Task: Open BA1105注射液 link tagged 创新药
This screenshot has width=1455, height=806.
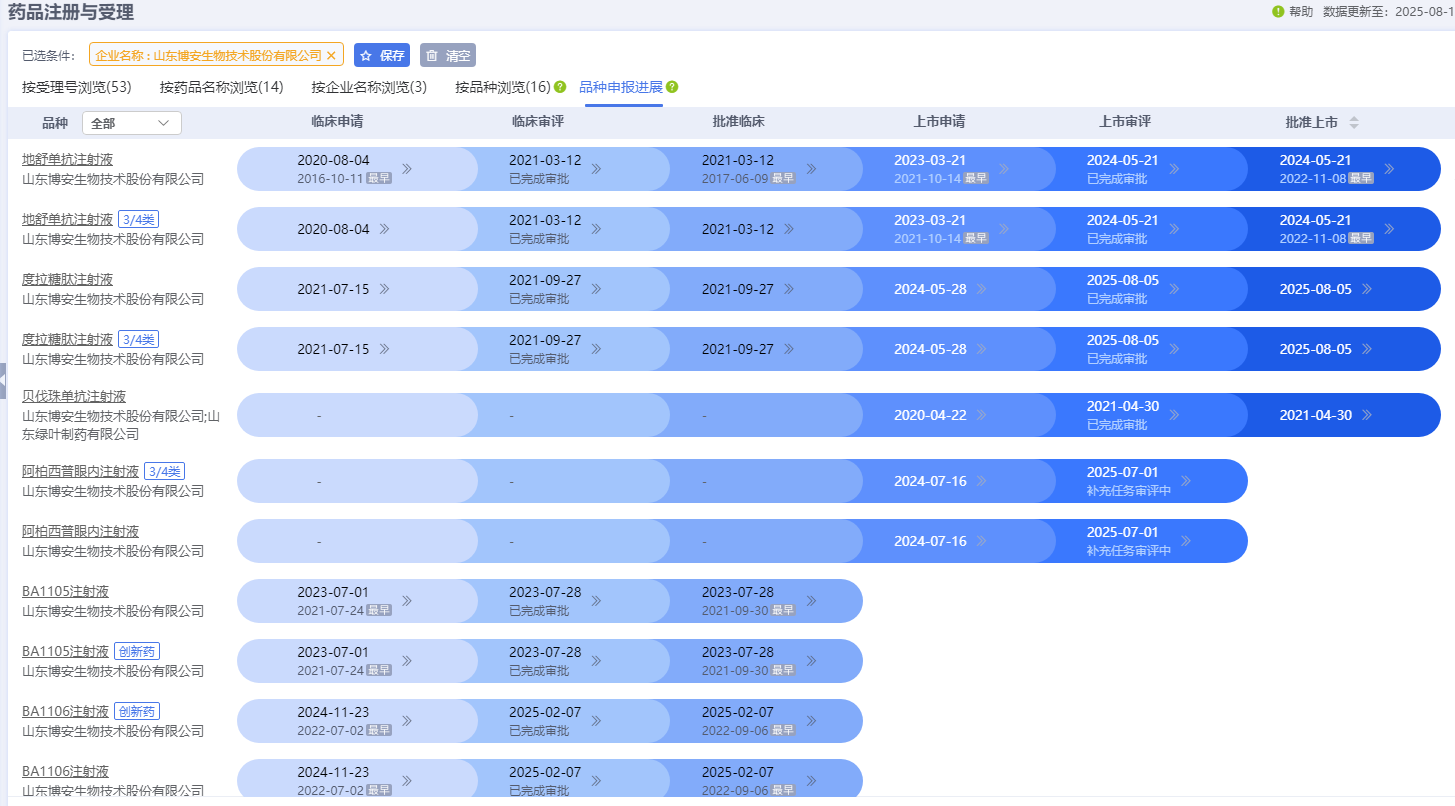Action: point(65,651)
